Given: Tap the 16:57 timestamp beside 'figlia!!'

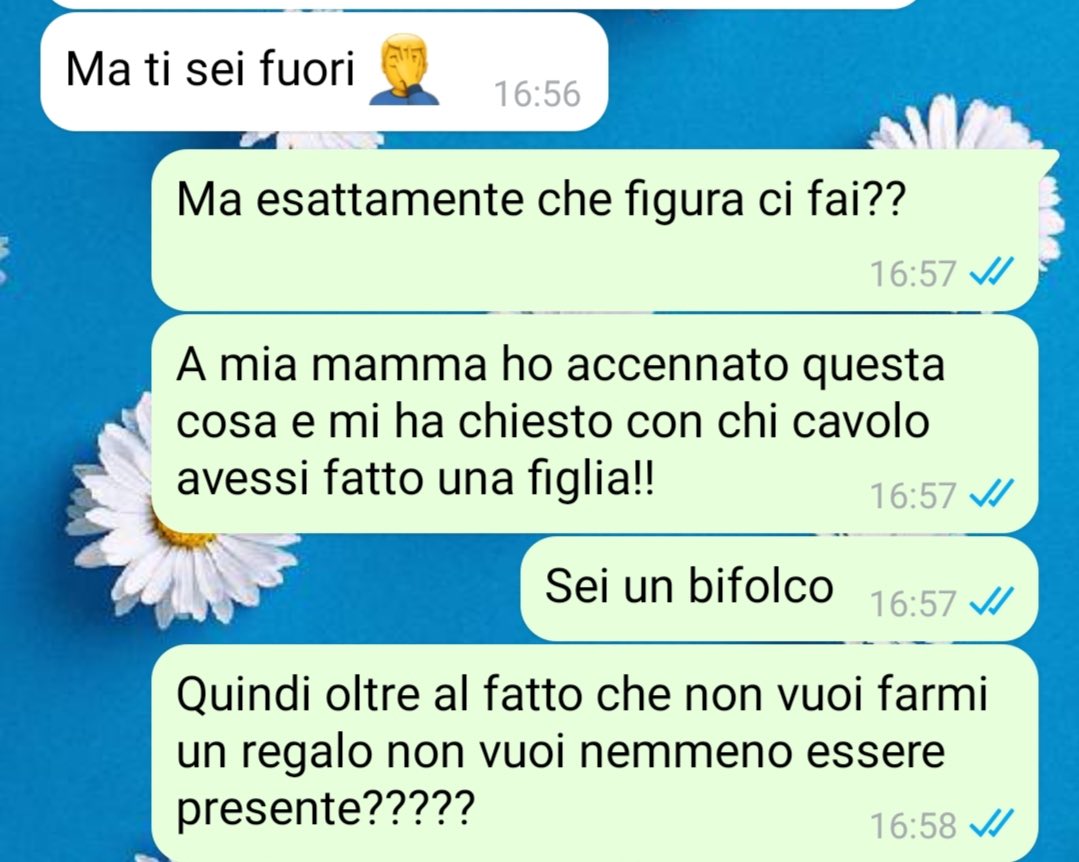Looking at the screenshot, I should (913, 495).
